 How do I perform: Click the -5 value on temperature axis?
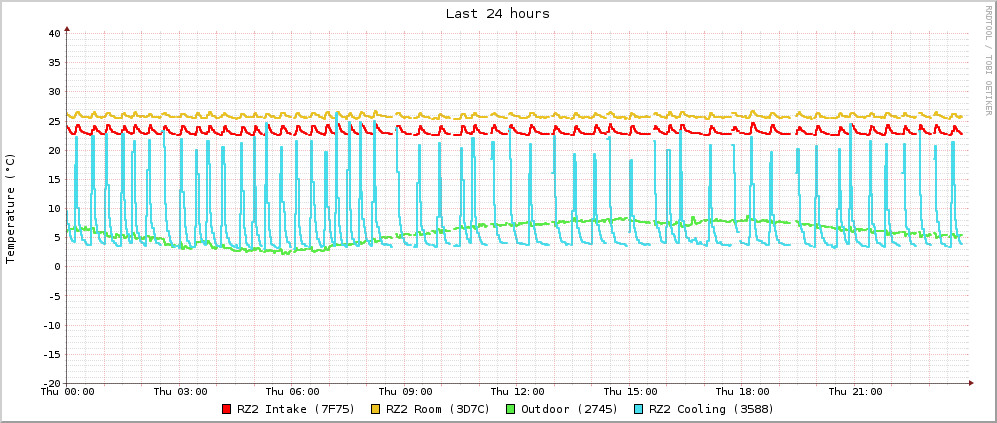click(54, 296)
